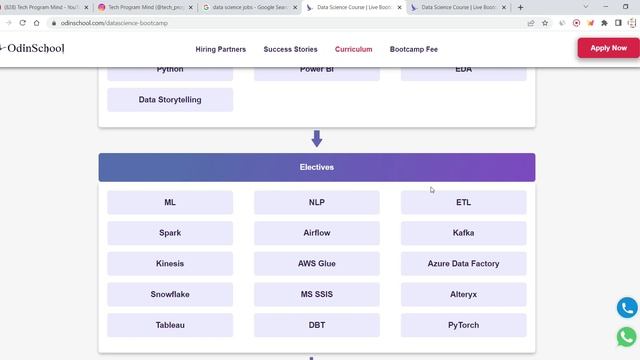The height and width of the screenshot is (360, 640).
Task: Open the orange extension icon in toolbar
Action: coord(590,23)
